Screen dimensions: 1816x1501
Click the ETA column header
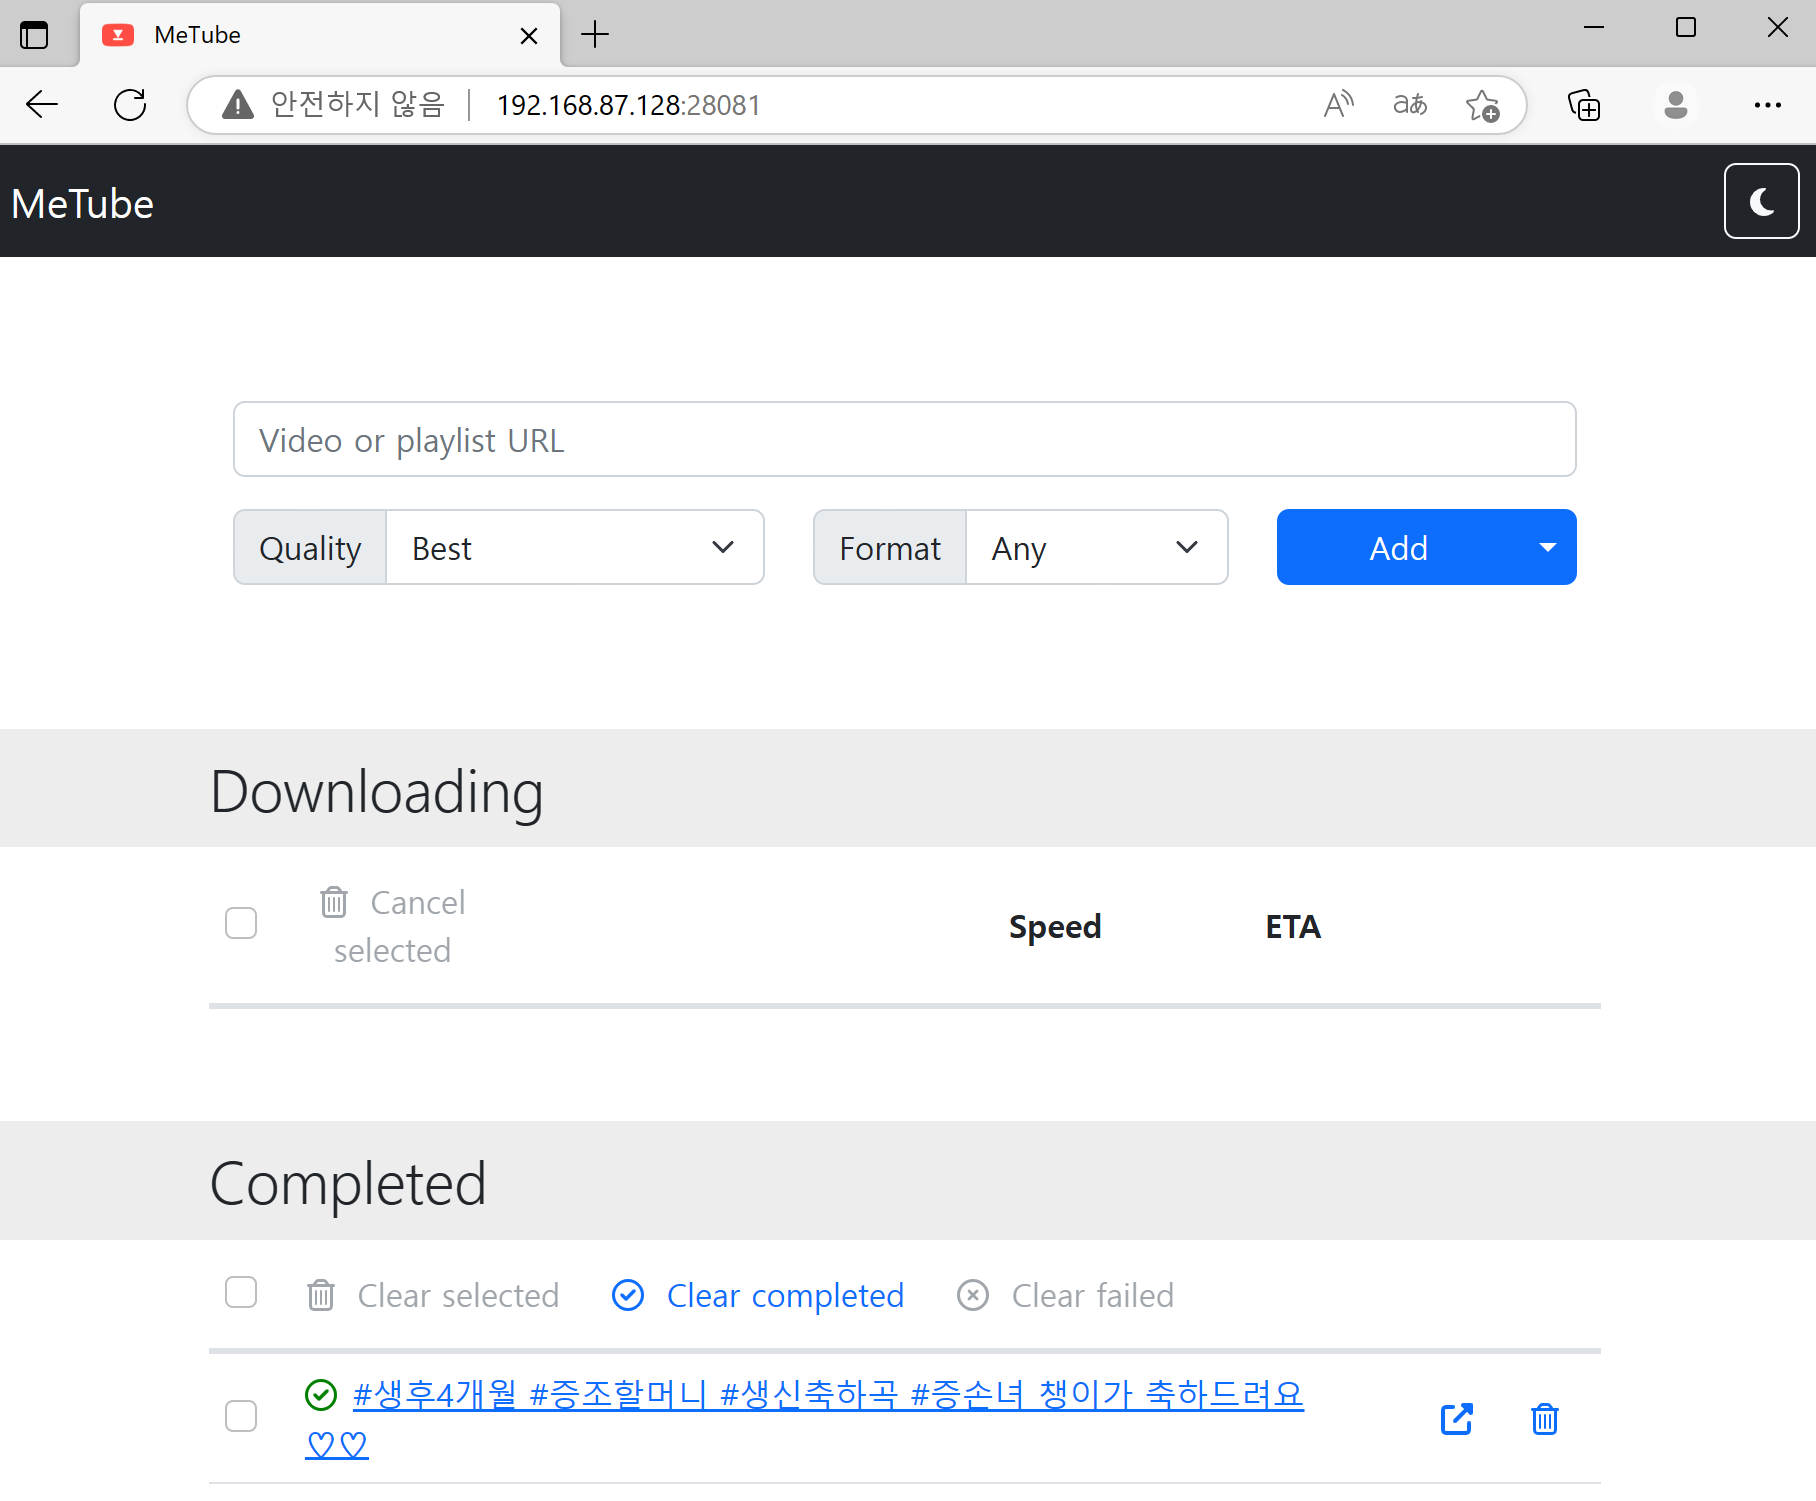[1293, 926]
